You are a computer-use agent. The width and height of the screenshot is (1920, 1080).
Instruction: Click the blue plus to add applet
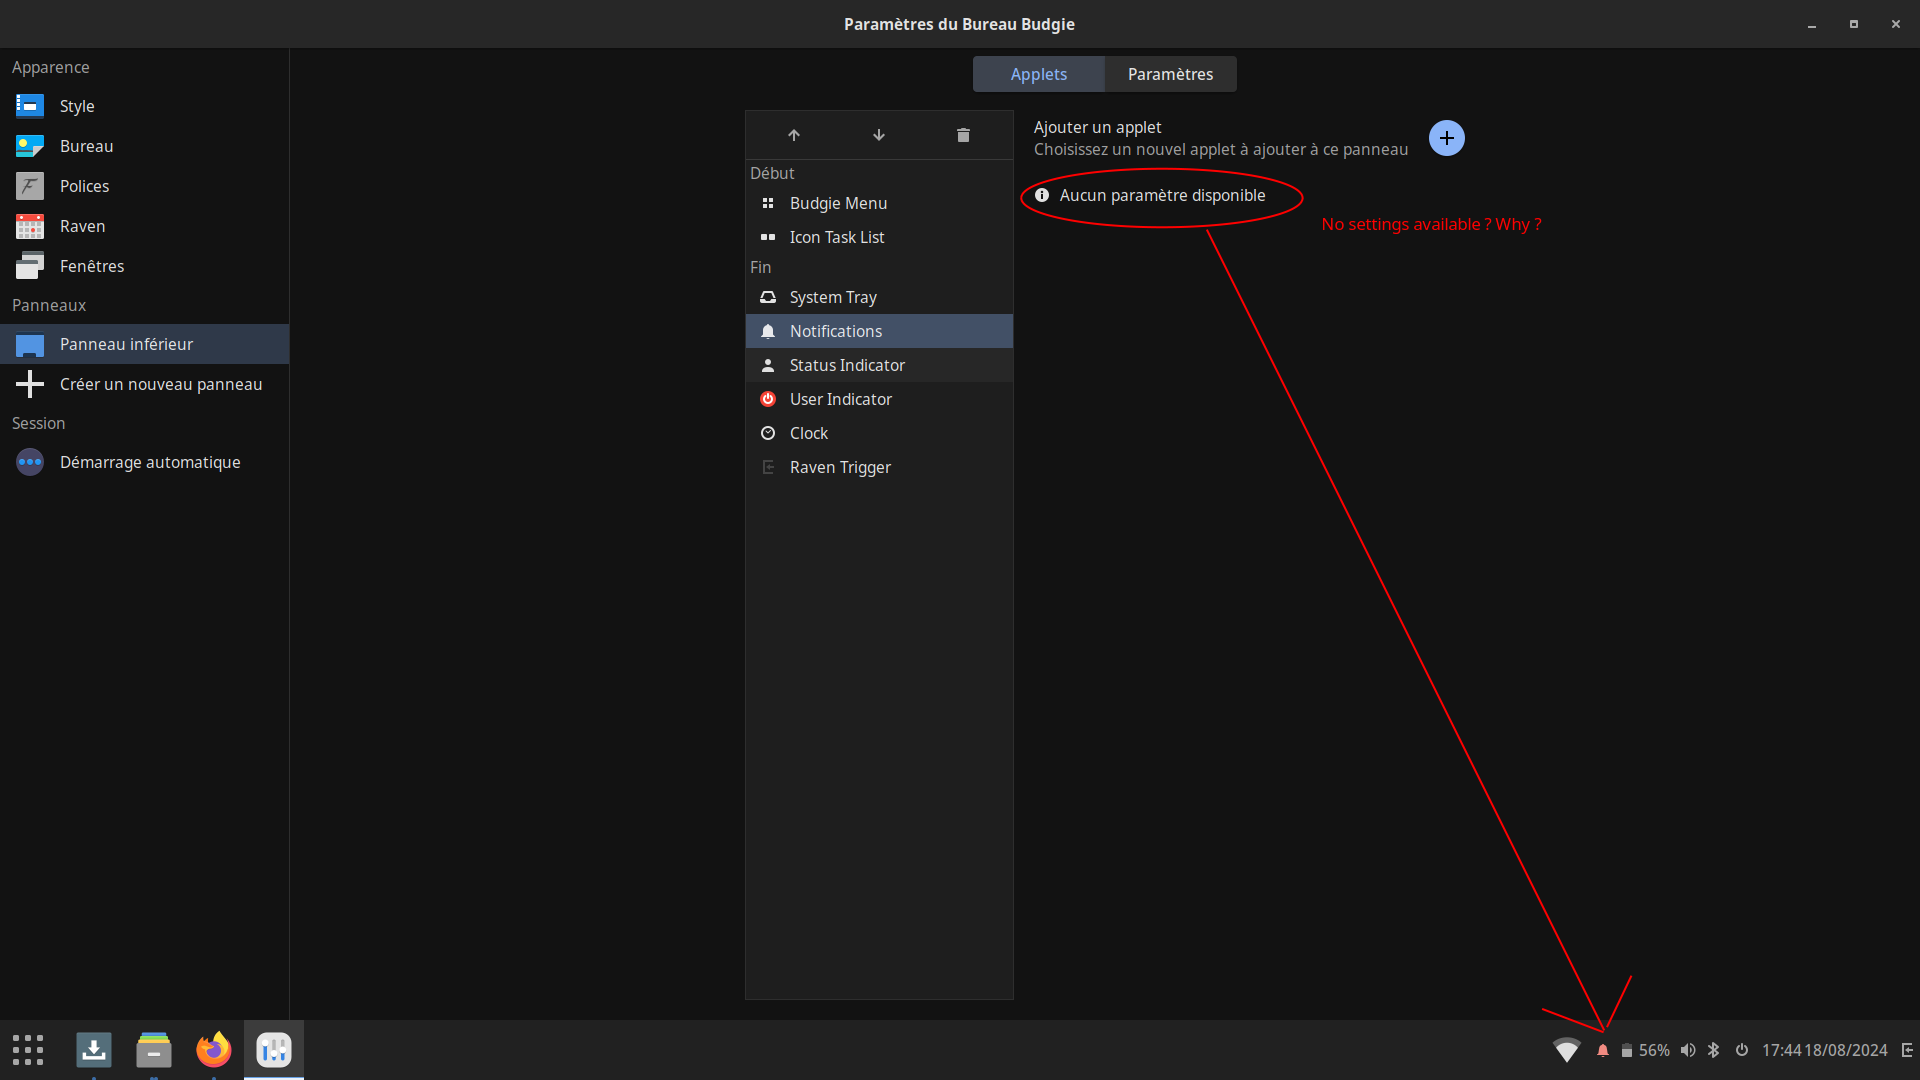coord(1446,138)
